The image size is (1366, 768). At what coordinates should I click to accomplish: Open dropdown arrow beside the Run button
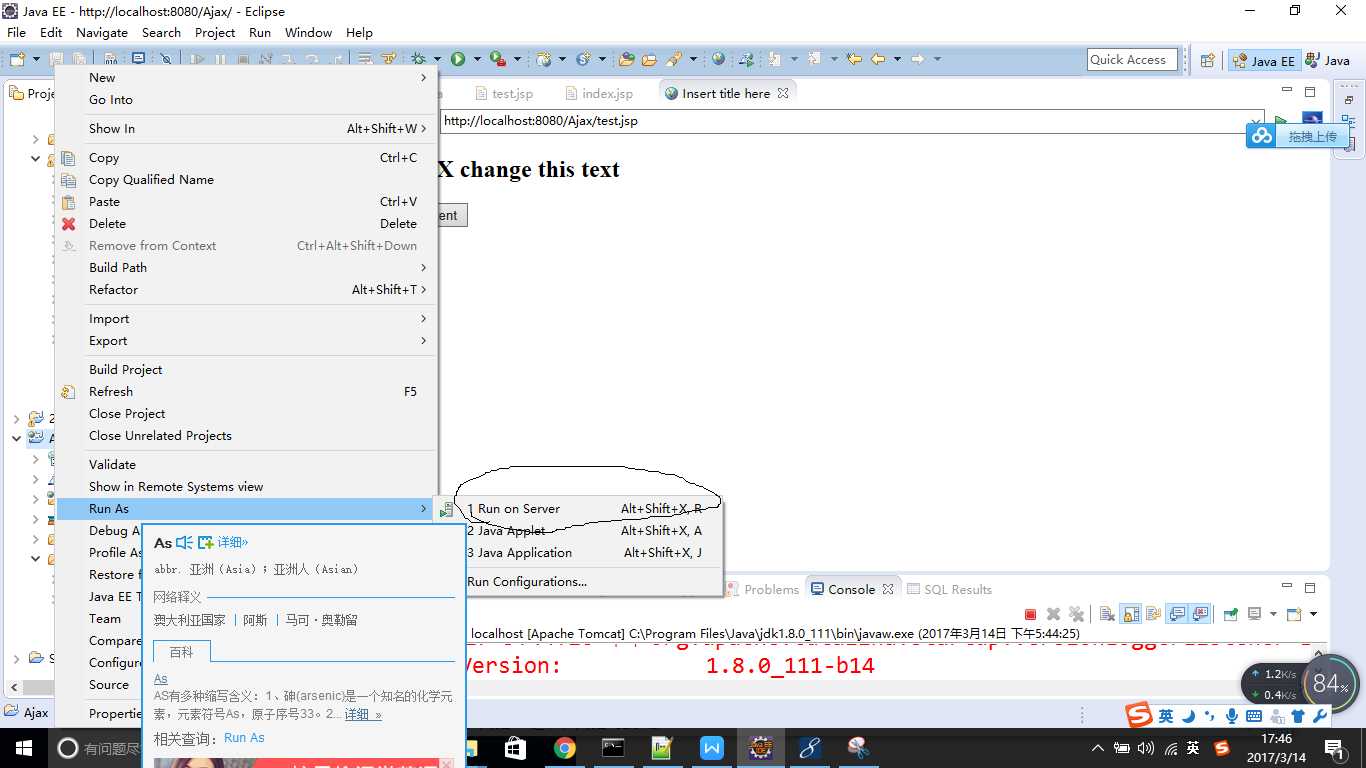click(477, 60)
